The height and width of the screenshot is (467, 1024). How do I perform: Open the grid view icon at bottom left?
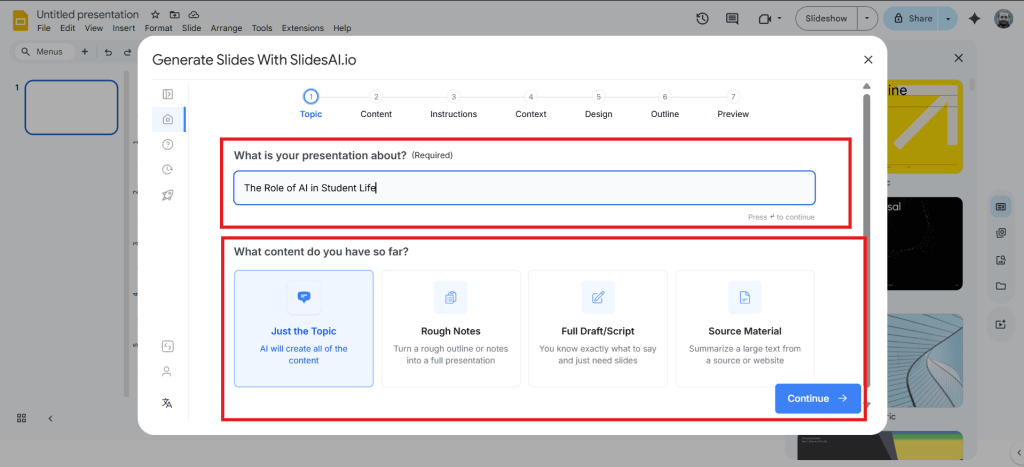[22, 418]
